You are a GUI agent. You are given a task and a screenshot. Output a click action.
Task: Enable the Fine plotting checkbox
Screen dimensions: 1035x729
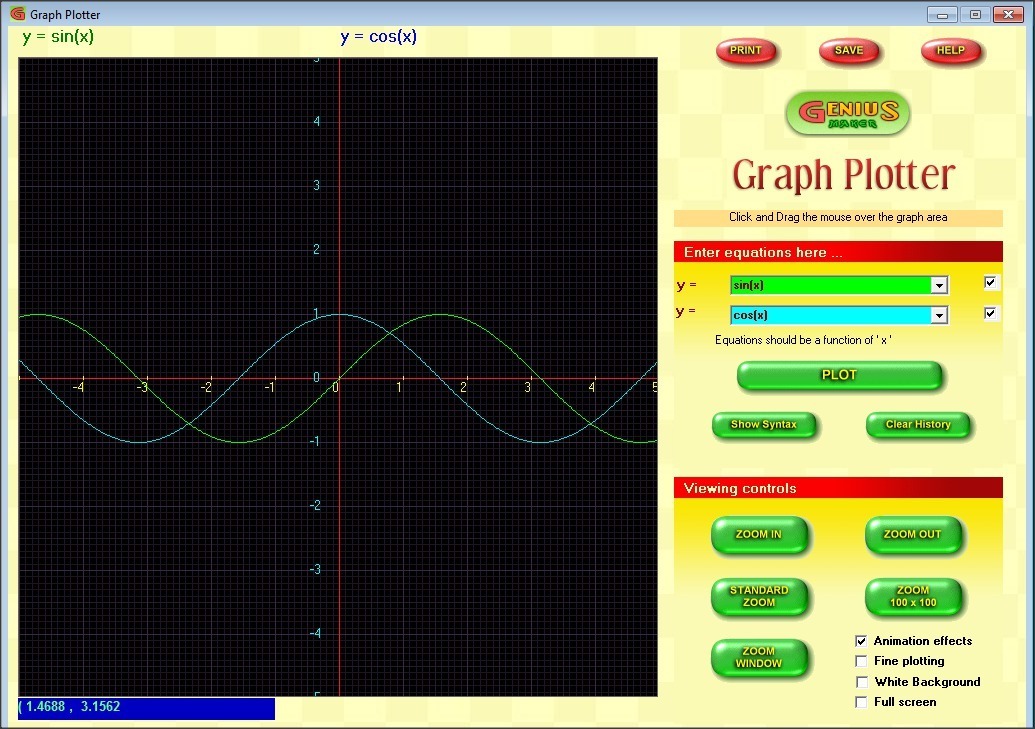(861, 661)
